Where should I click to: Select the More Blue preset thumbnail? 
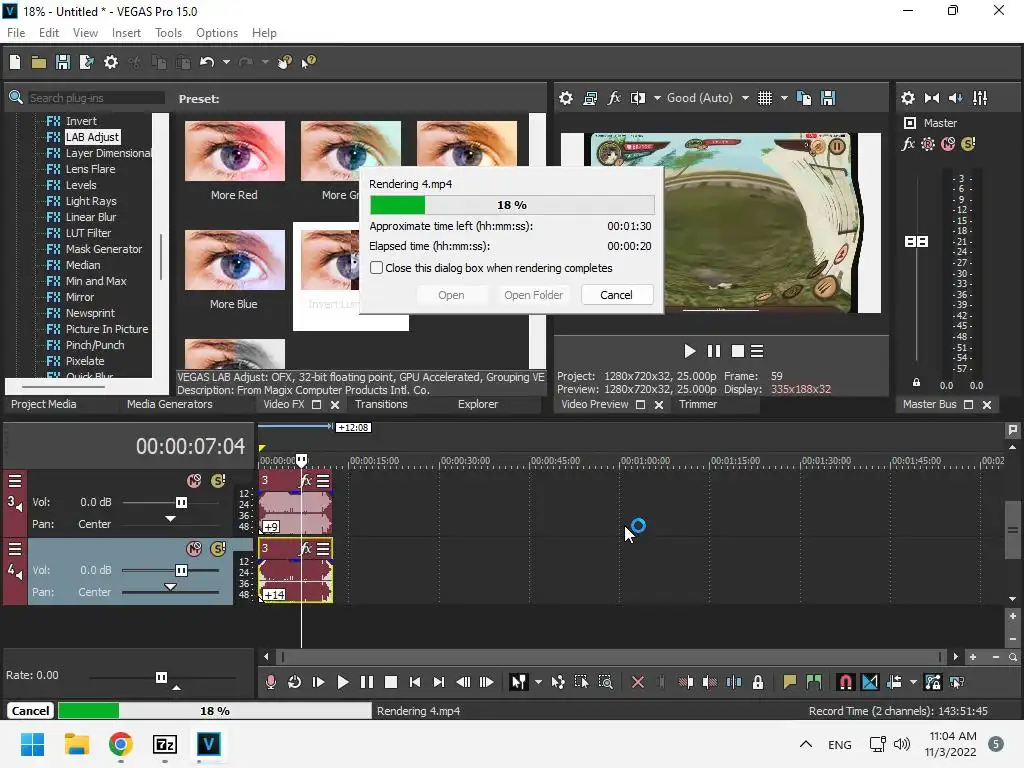234,260
